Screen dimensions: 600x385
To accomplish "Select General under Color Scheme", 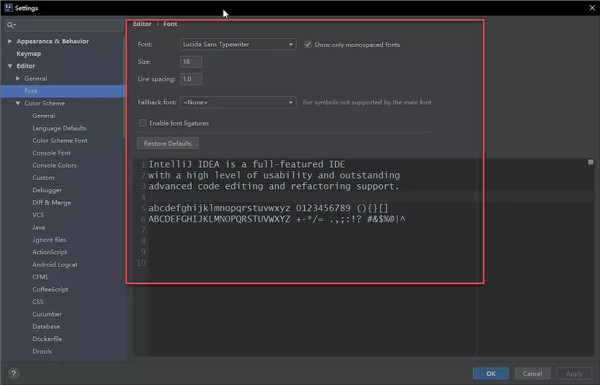I will pyautogui.click(x=44, y=116).
